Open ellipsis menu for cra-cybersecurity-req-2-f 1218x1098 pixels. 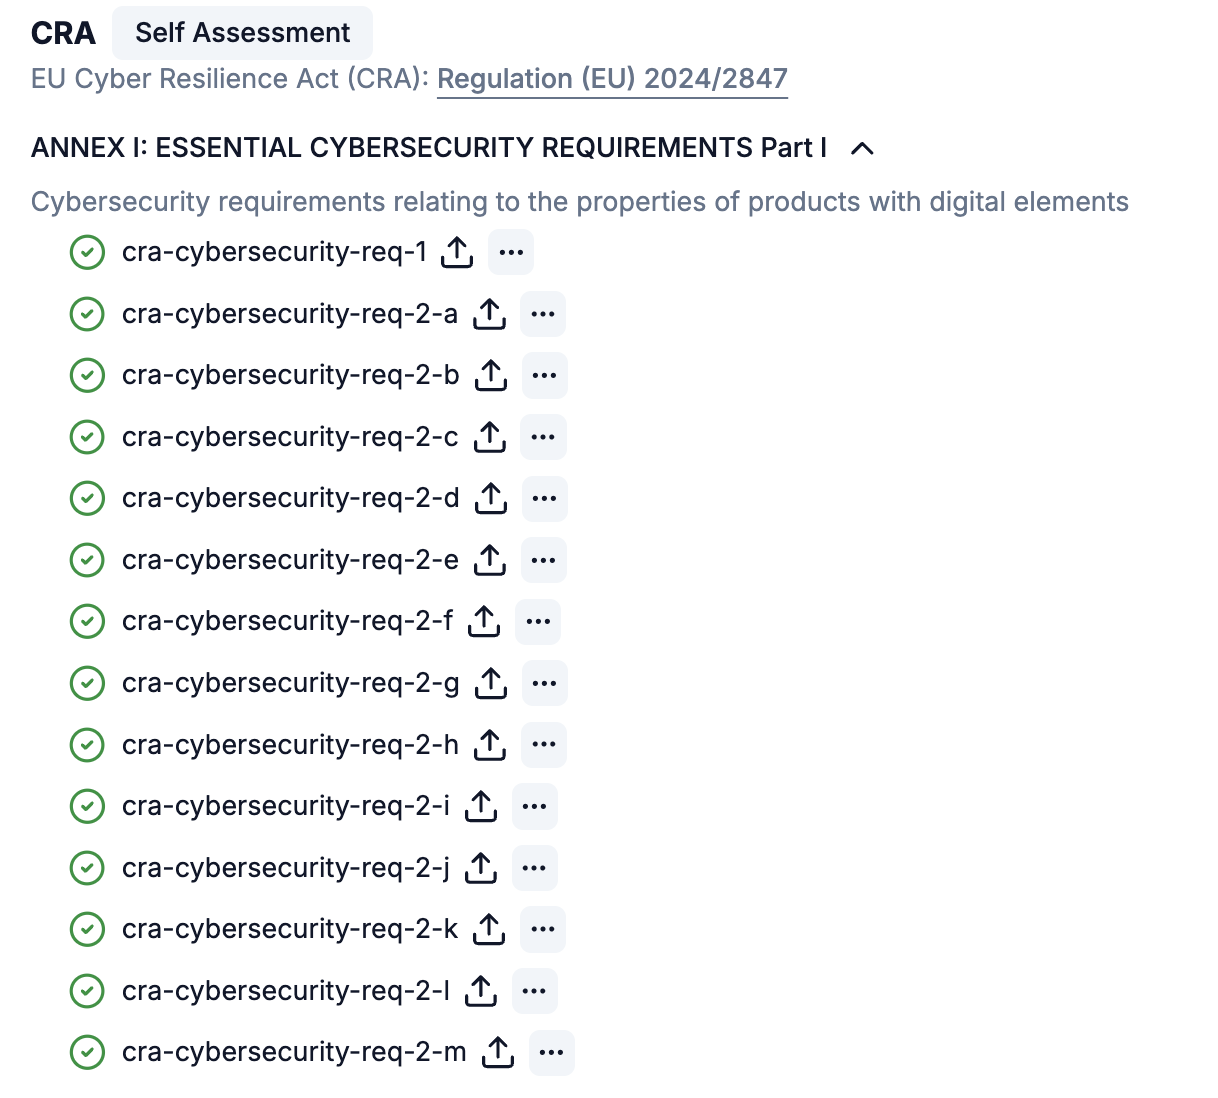(538, 622)
